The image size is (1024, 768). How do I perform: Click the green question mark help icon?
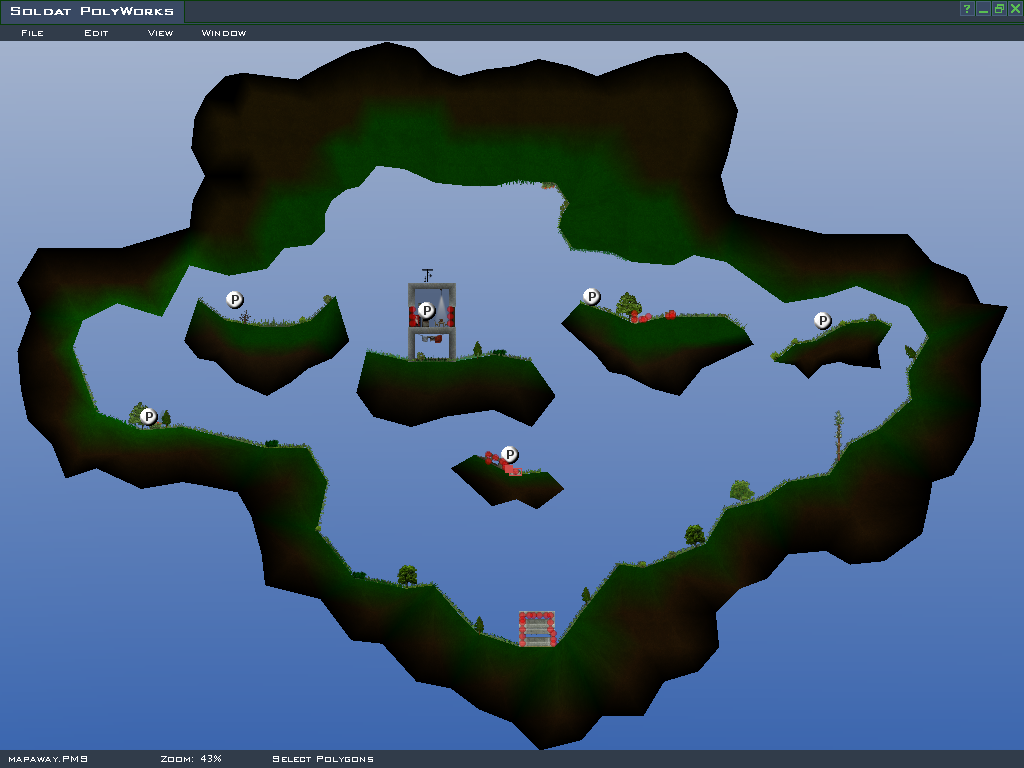(x=967, y=9)
